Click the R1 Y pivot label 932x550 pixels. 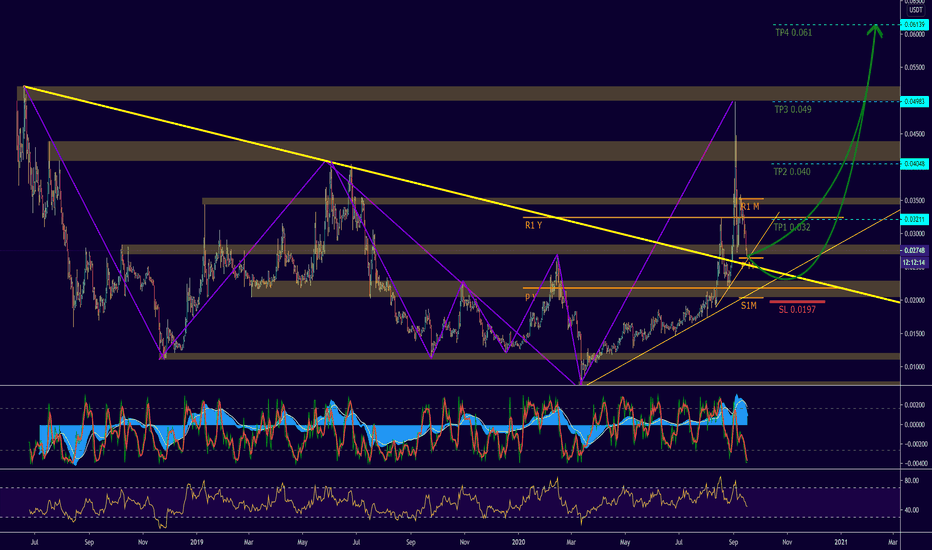533,225
